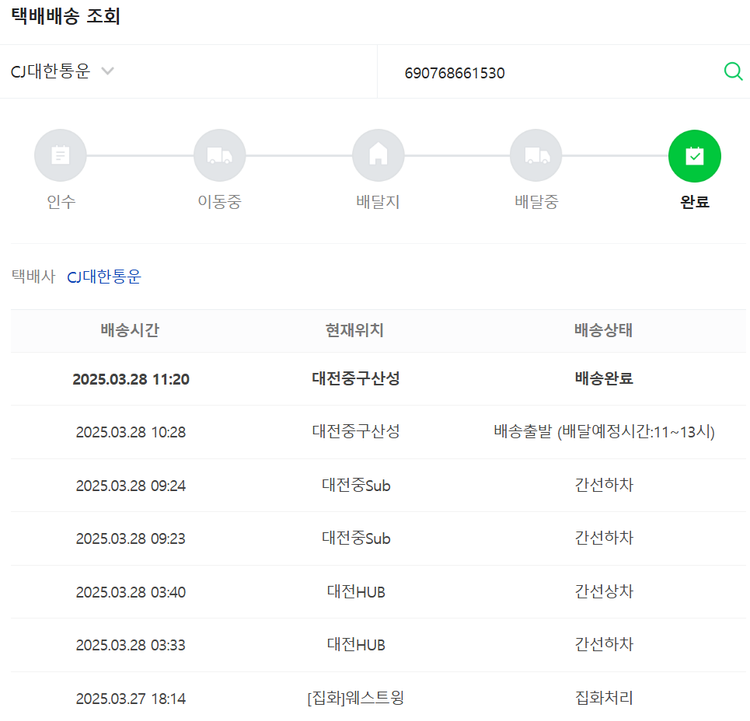
Task: Expand the courier list chevron arrow
Action: click(x=108, y=72)
